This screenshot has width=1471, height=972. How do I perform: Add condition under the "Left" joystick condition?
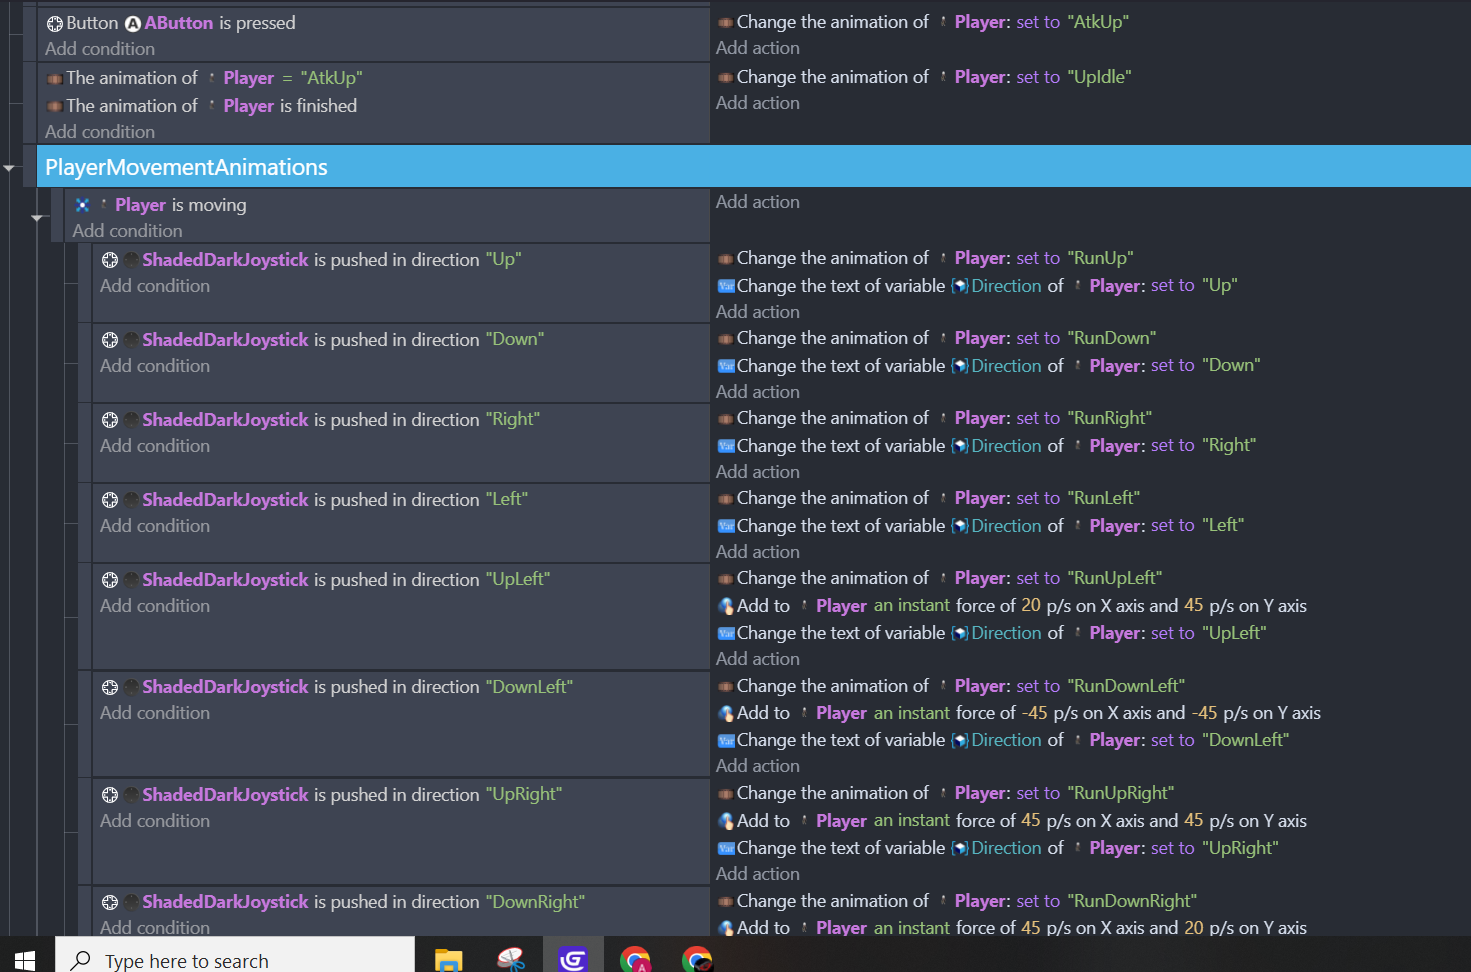coord(155,526)
